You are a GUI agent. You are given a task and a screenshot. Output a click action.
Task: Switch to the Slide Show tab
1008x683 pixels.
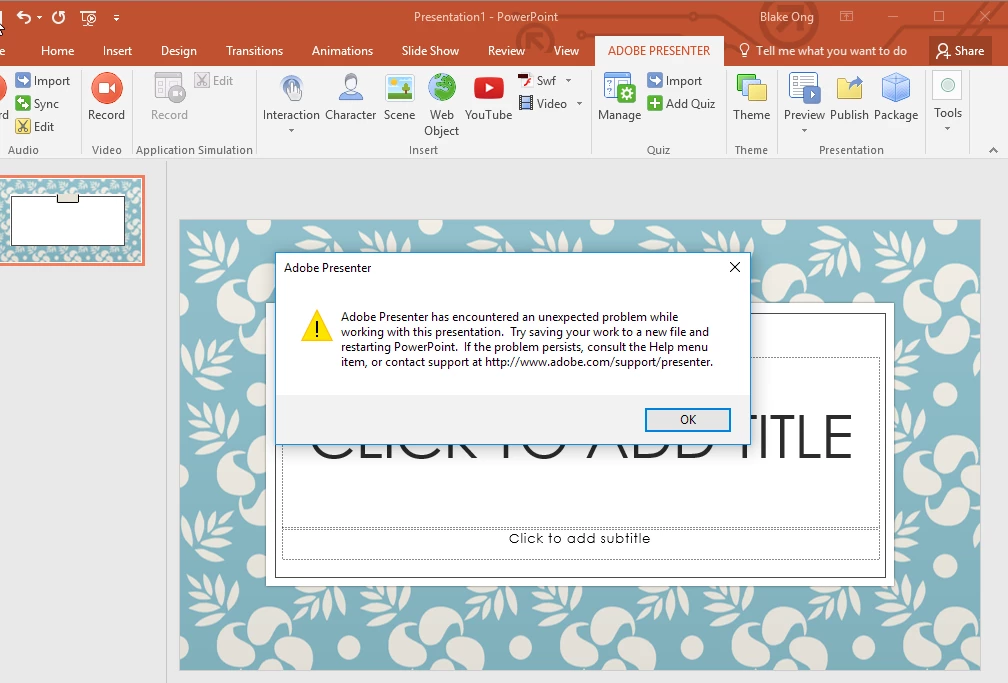click(430, 51)
